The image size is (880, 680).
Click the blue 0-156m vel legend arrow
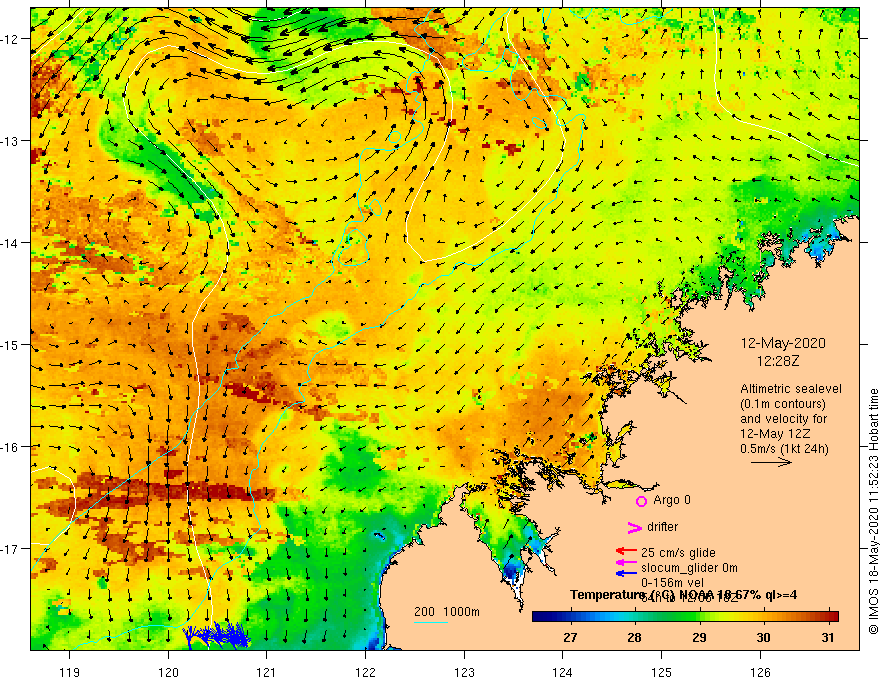(x=626, y=573)
